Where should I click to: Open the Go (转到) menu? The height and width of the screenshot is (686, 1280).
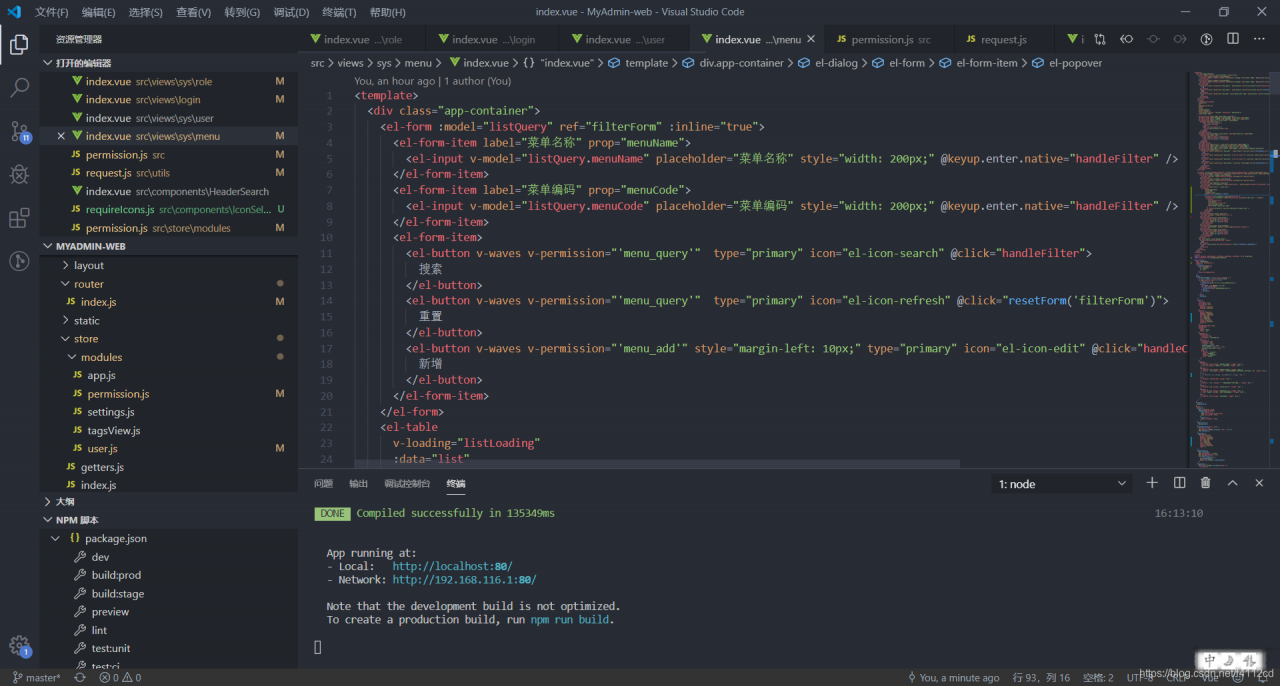[x=242, y=12]
